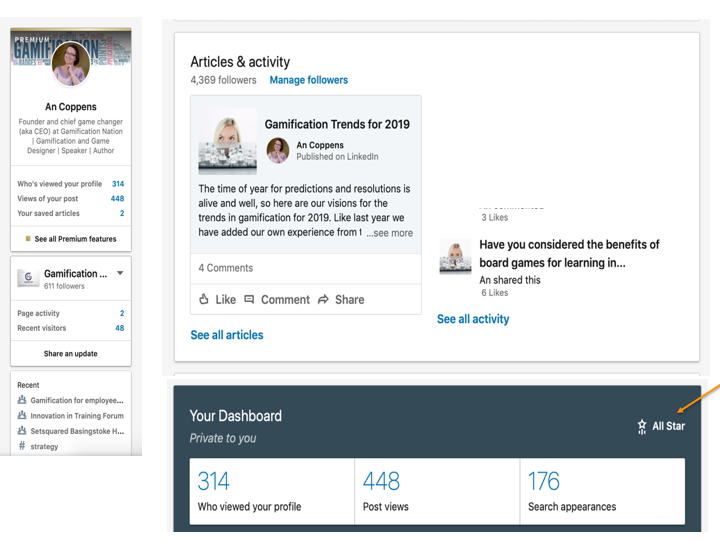
Task: Open See all articles link
Action: coord(227,335)
